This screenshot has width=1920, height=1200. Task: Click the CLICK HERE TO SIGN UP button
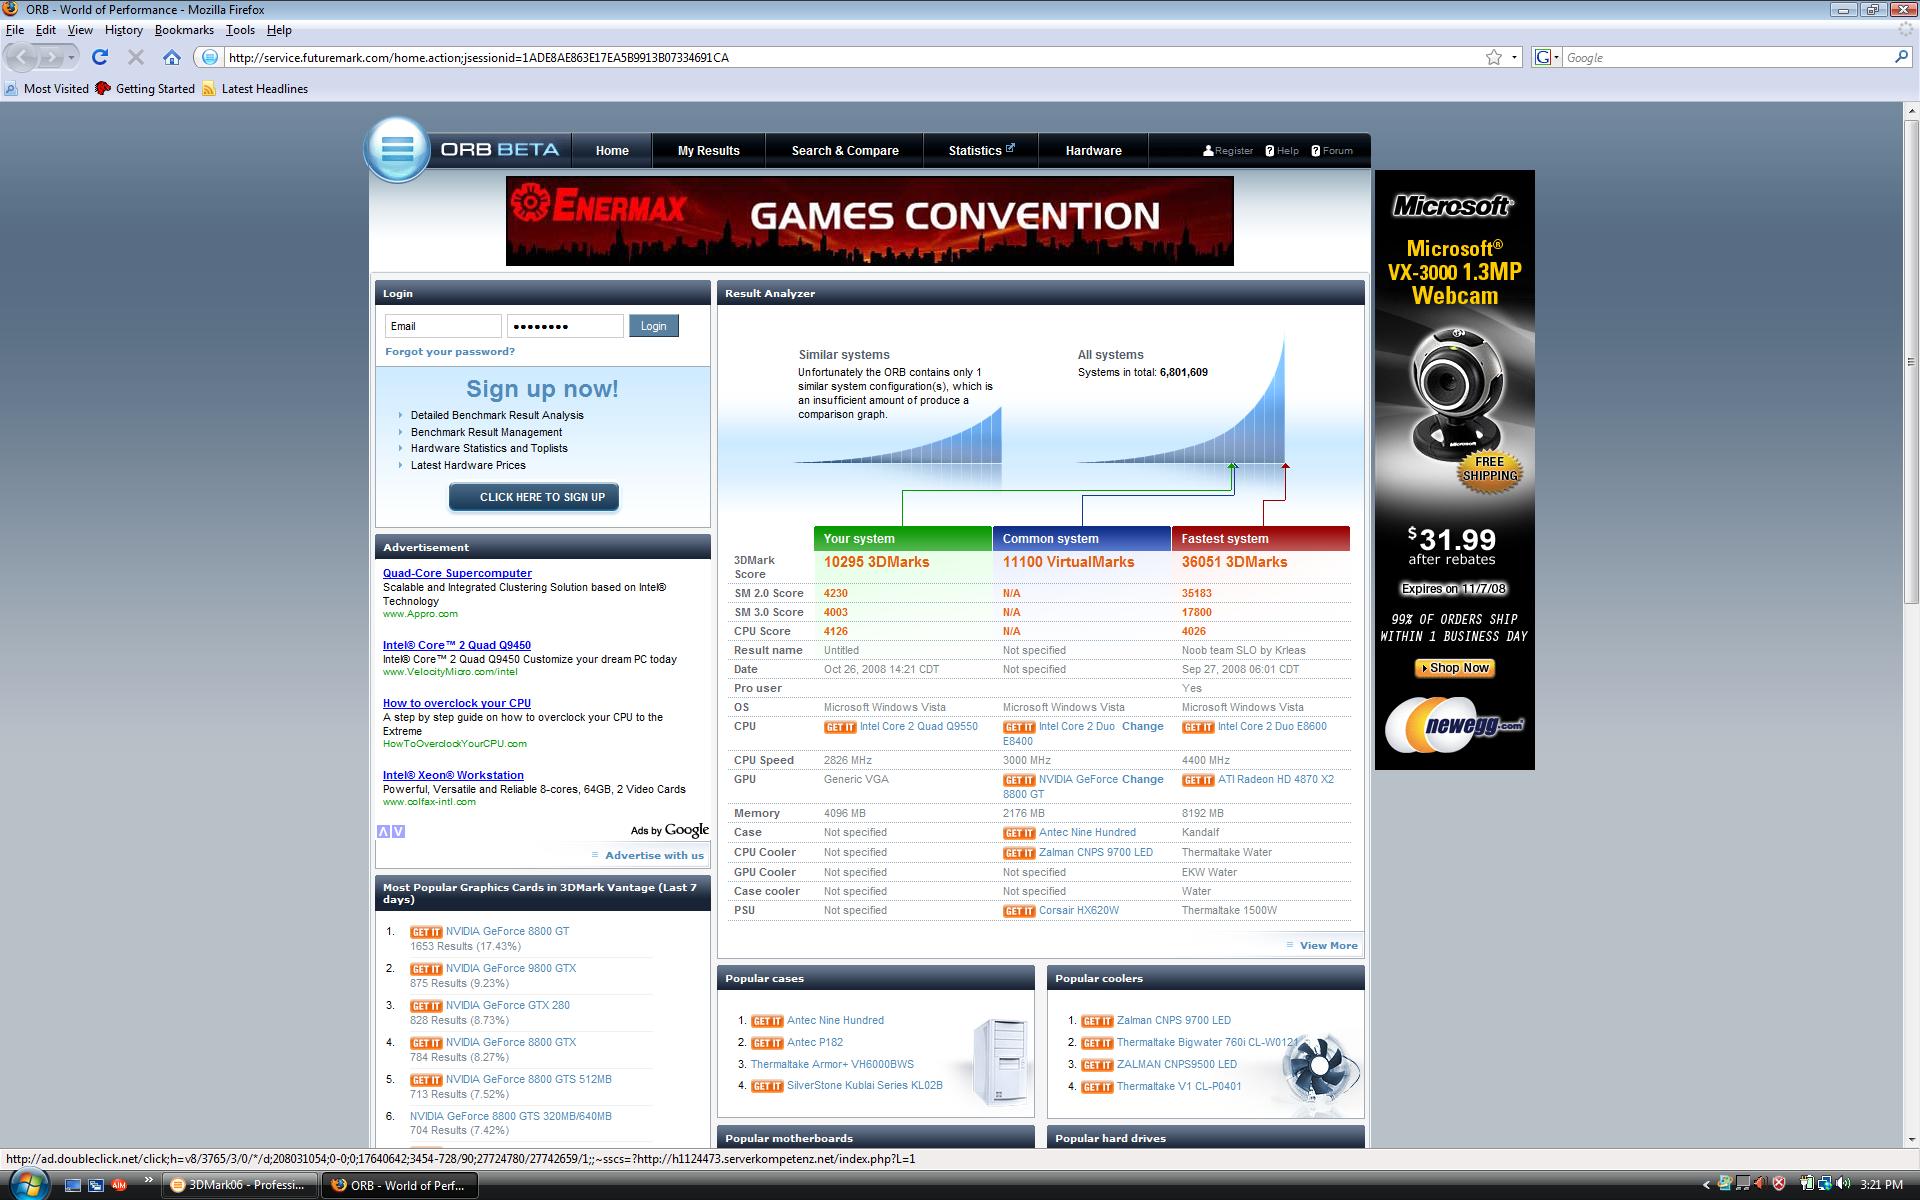coord(534,497)
